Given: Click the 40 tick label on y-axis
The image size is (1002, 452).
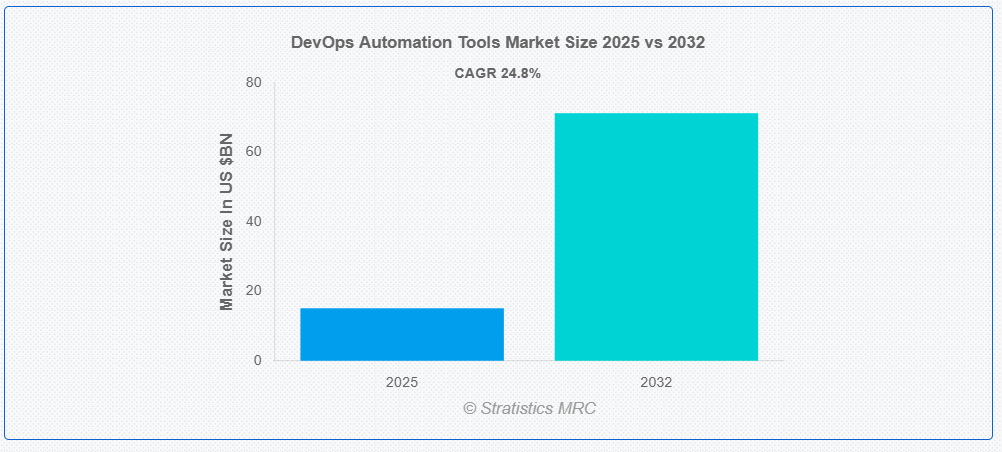Looking at the screenshot, I should (x=253, y=222).
